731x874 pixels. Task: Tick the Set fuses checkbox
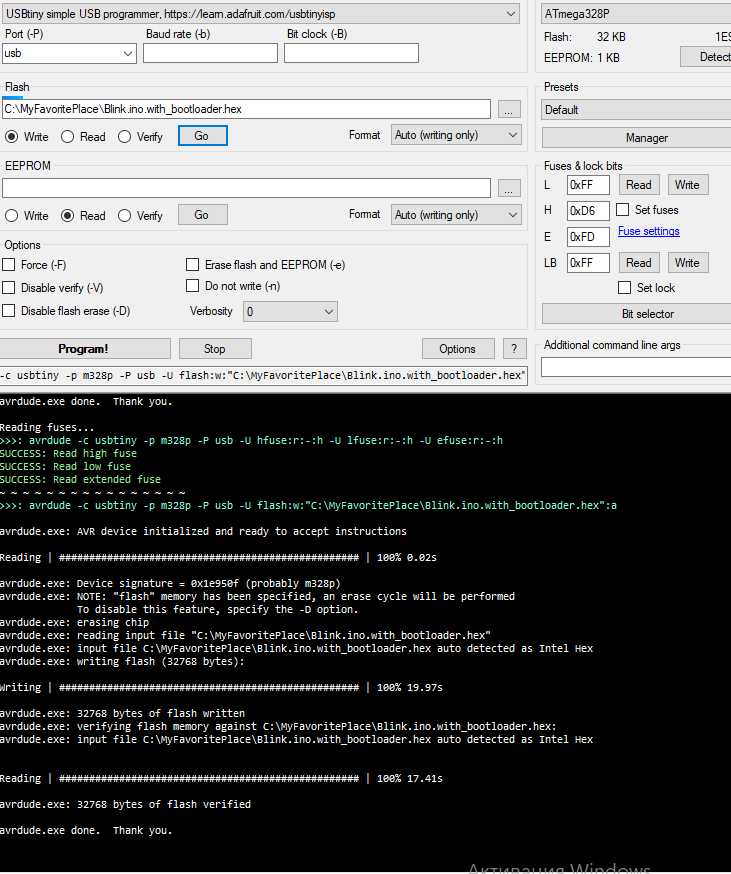[x=622, y=210]
